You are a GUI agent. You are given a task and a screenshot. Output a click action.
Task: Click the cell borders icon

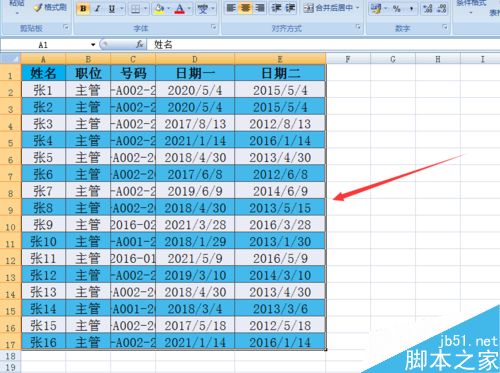pyautogui.click(x=135, y=9)
